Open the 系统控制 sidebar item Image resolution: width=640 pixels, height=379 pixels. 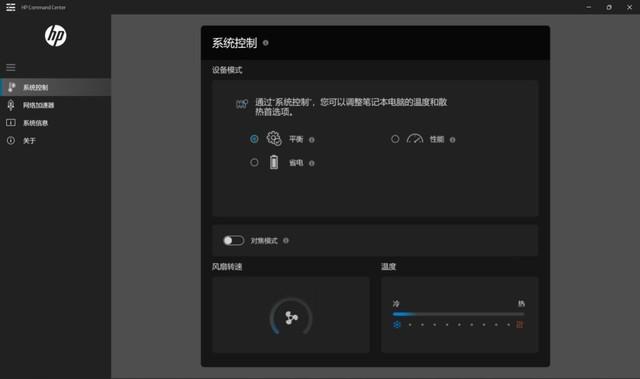point(55,87)
